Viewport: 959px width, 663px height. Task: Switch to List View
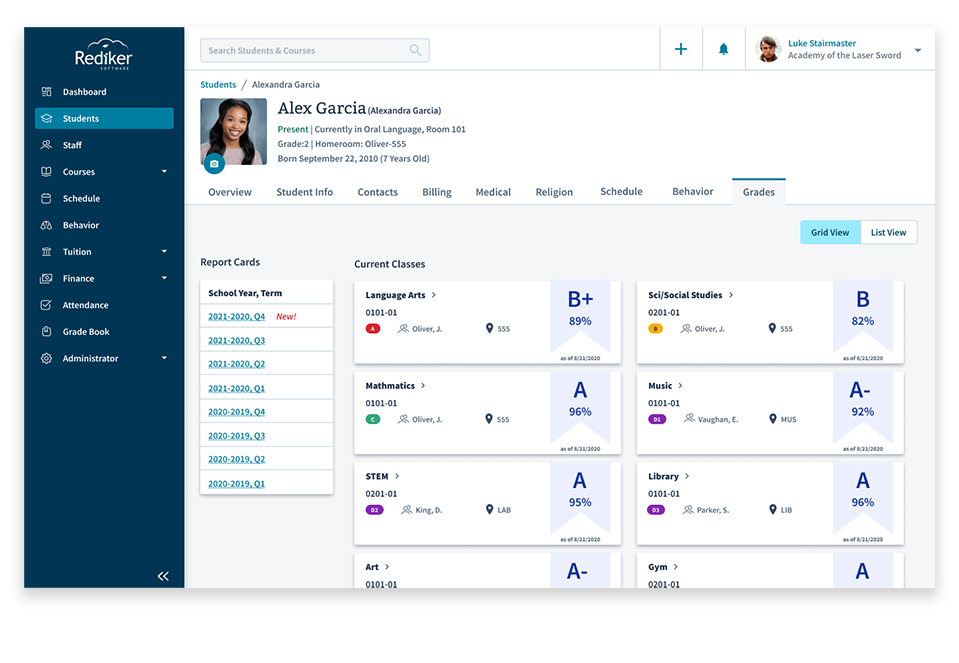pyautogui.click(x=889, y=232)
